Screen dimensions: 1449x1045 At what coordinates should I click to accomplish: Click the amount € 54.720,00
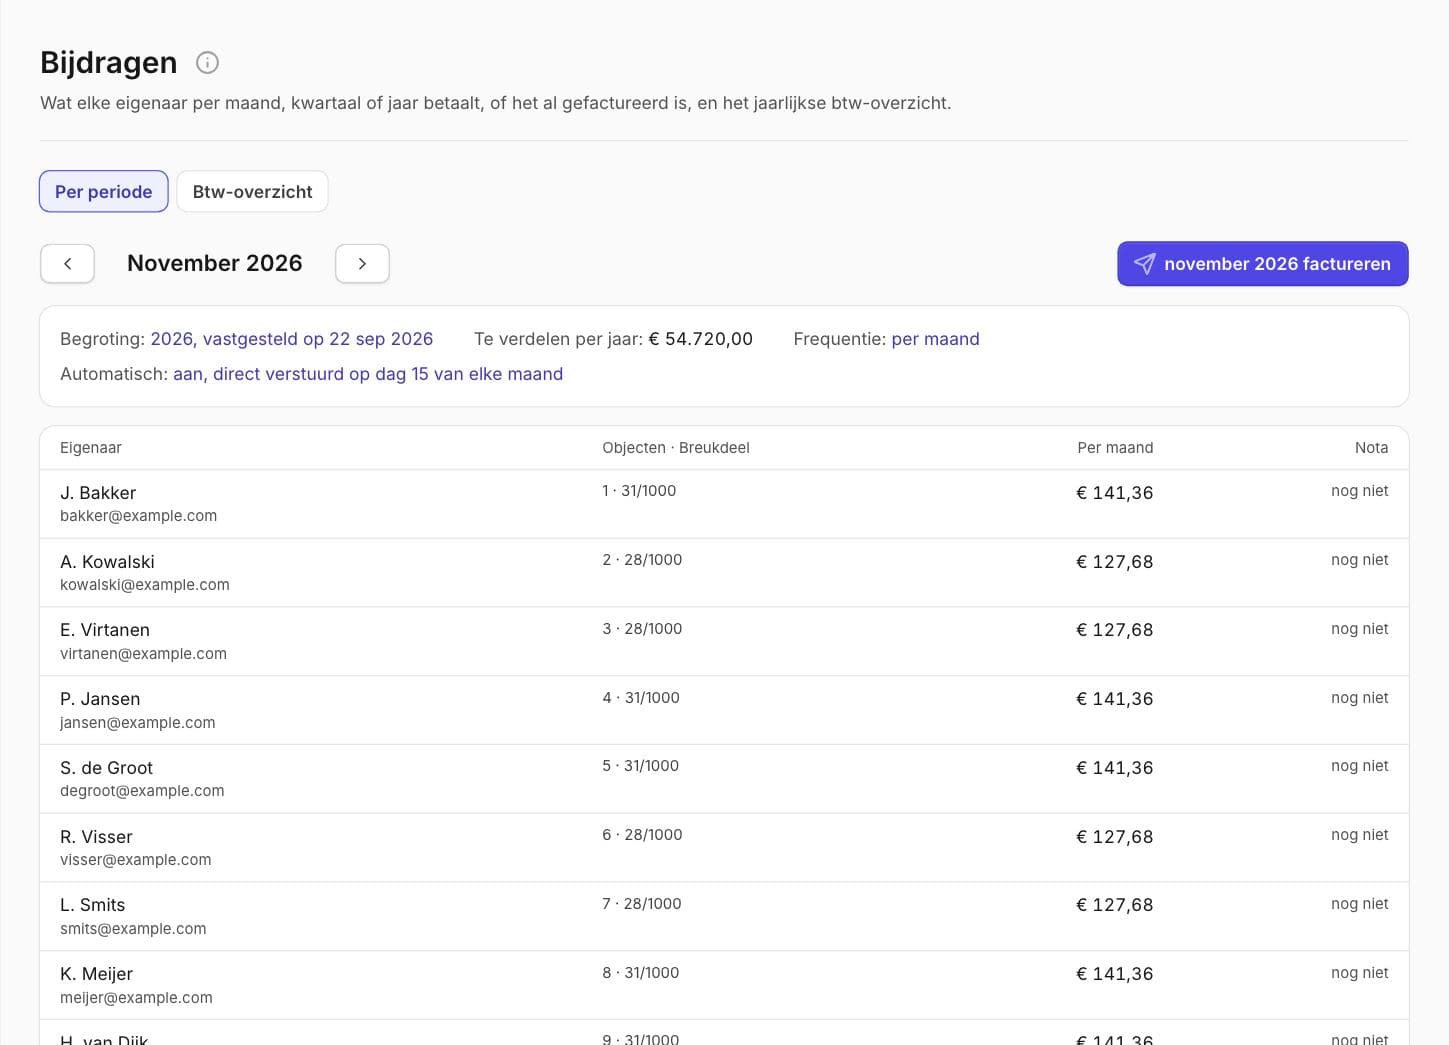pos(701,339)
